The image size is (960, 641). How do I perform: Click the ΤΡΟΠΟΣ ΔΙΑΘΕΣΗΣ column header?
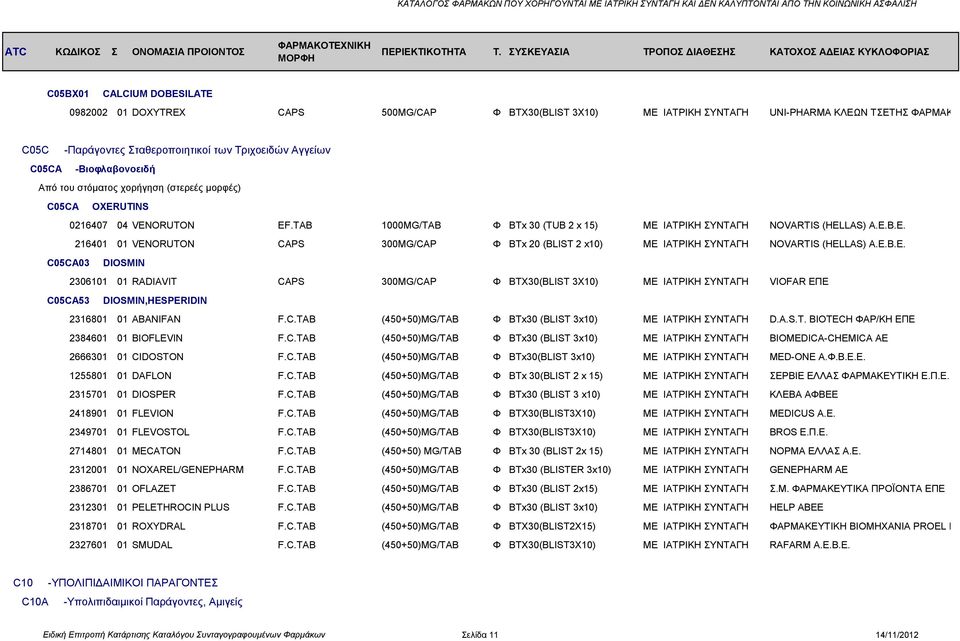coord(689,51)
